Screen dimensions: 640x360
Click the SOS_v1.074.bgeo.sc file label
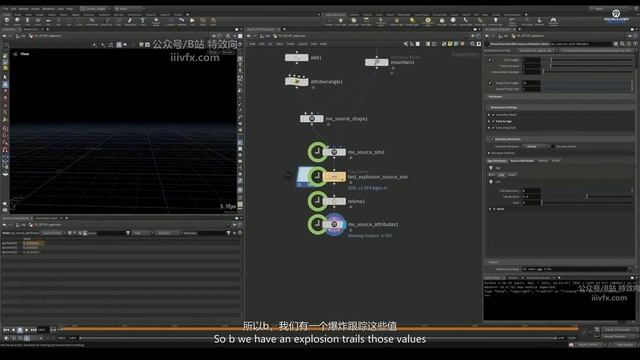pyautogui.click(x=367, y=188)
